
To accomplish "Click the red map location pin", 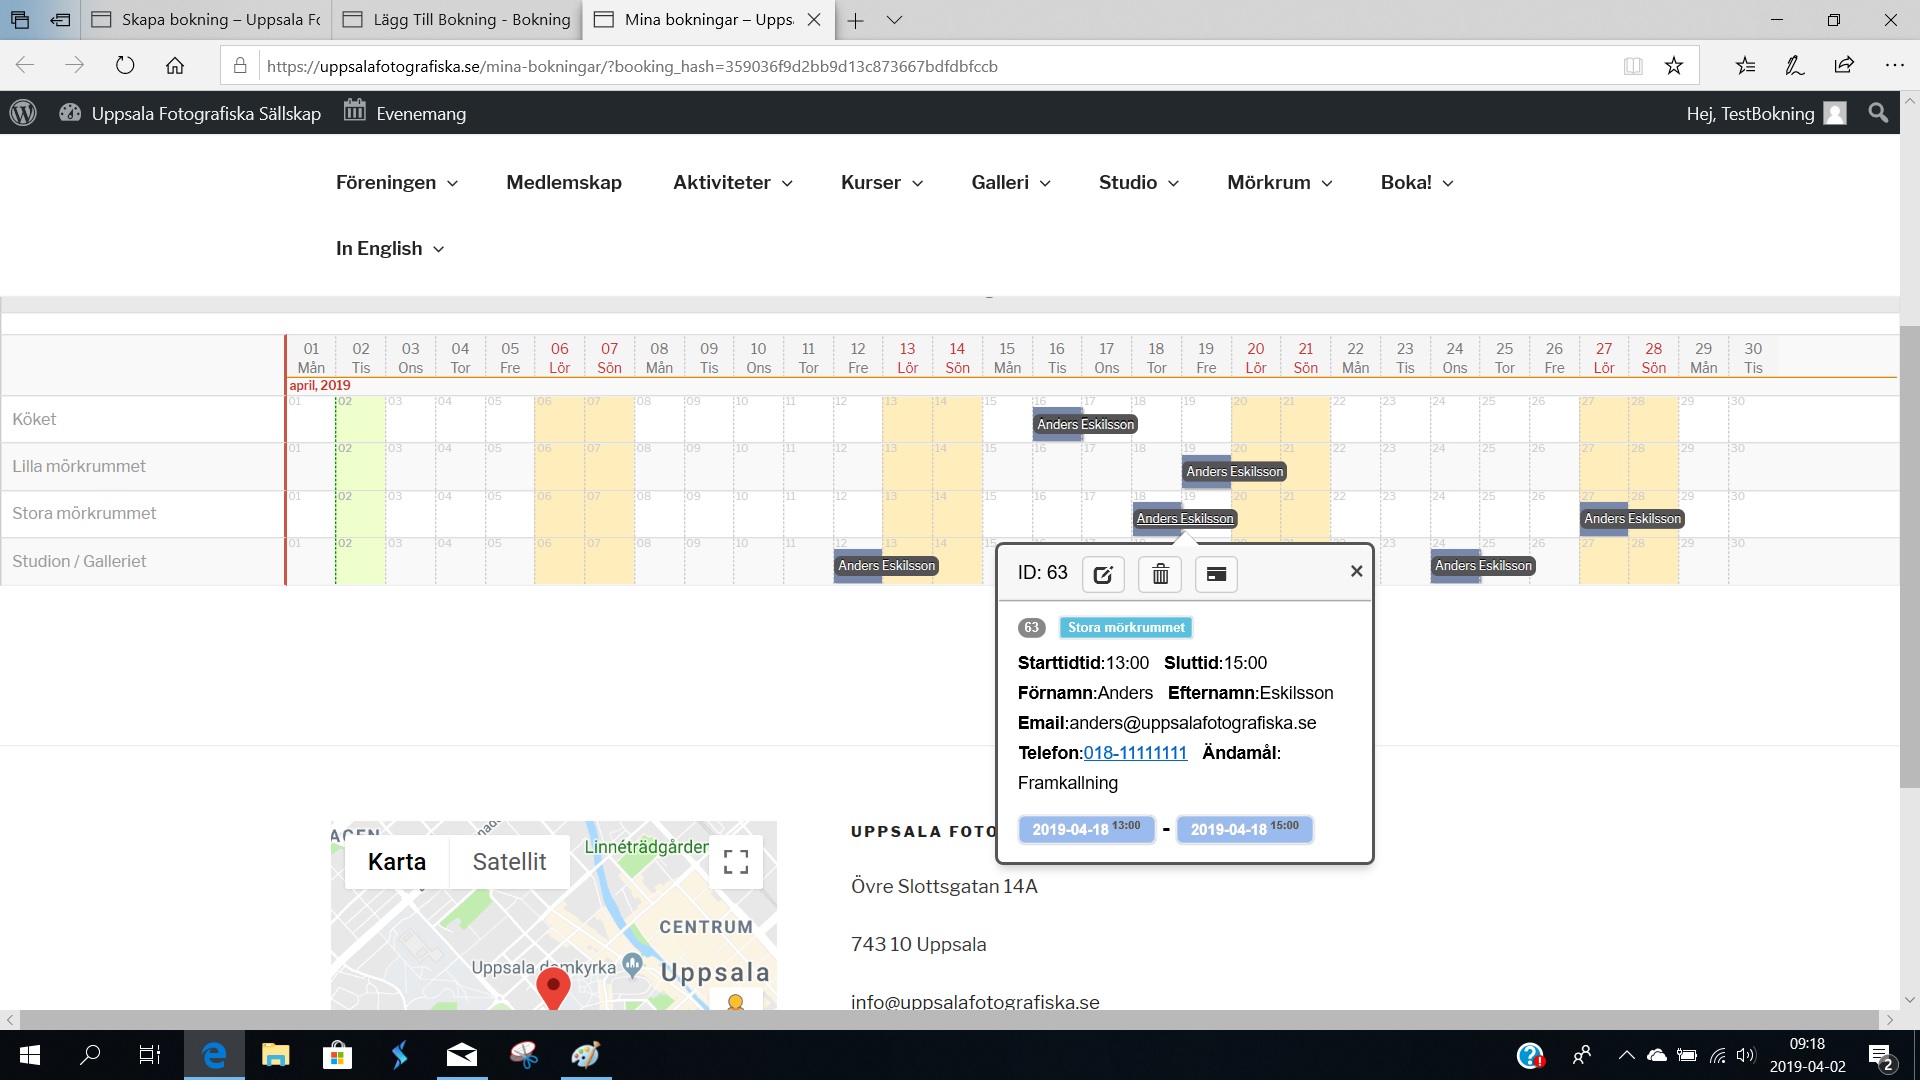I will point(553,988).
